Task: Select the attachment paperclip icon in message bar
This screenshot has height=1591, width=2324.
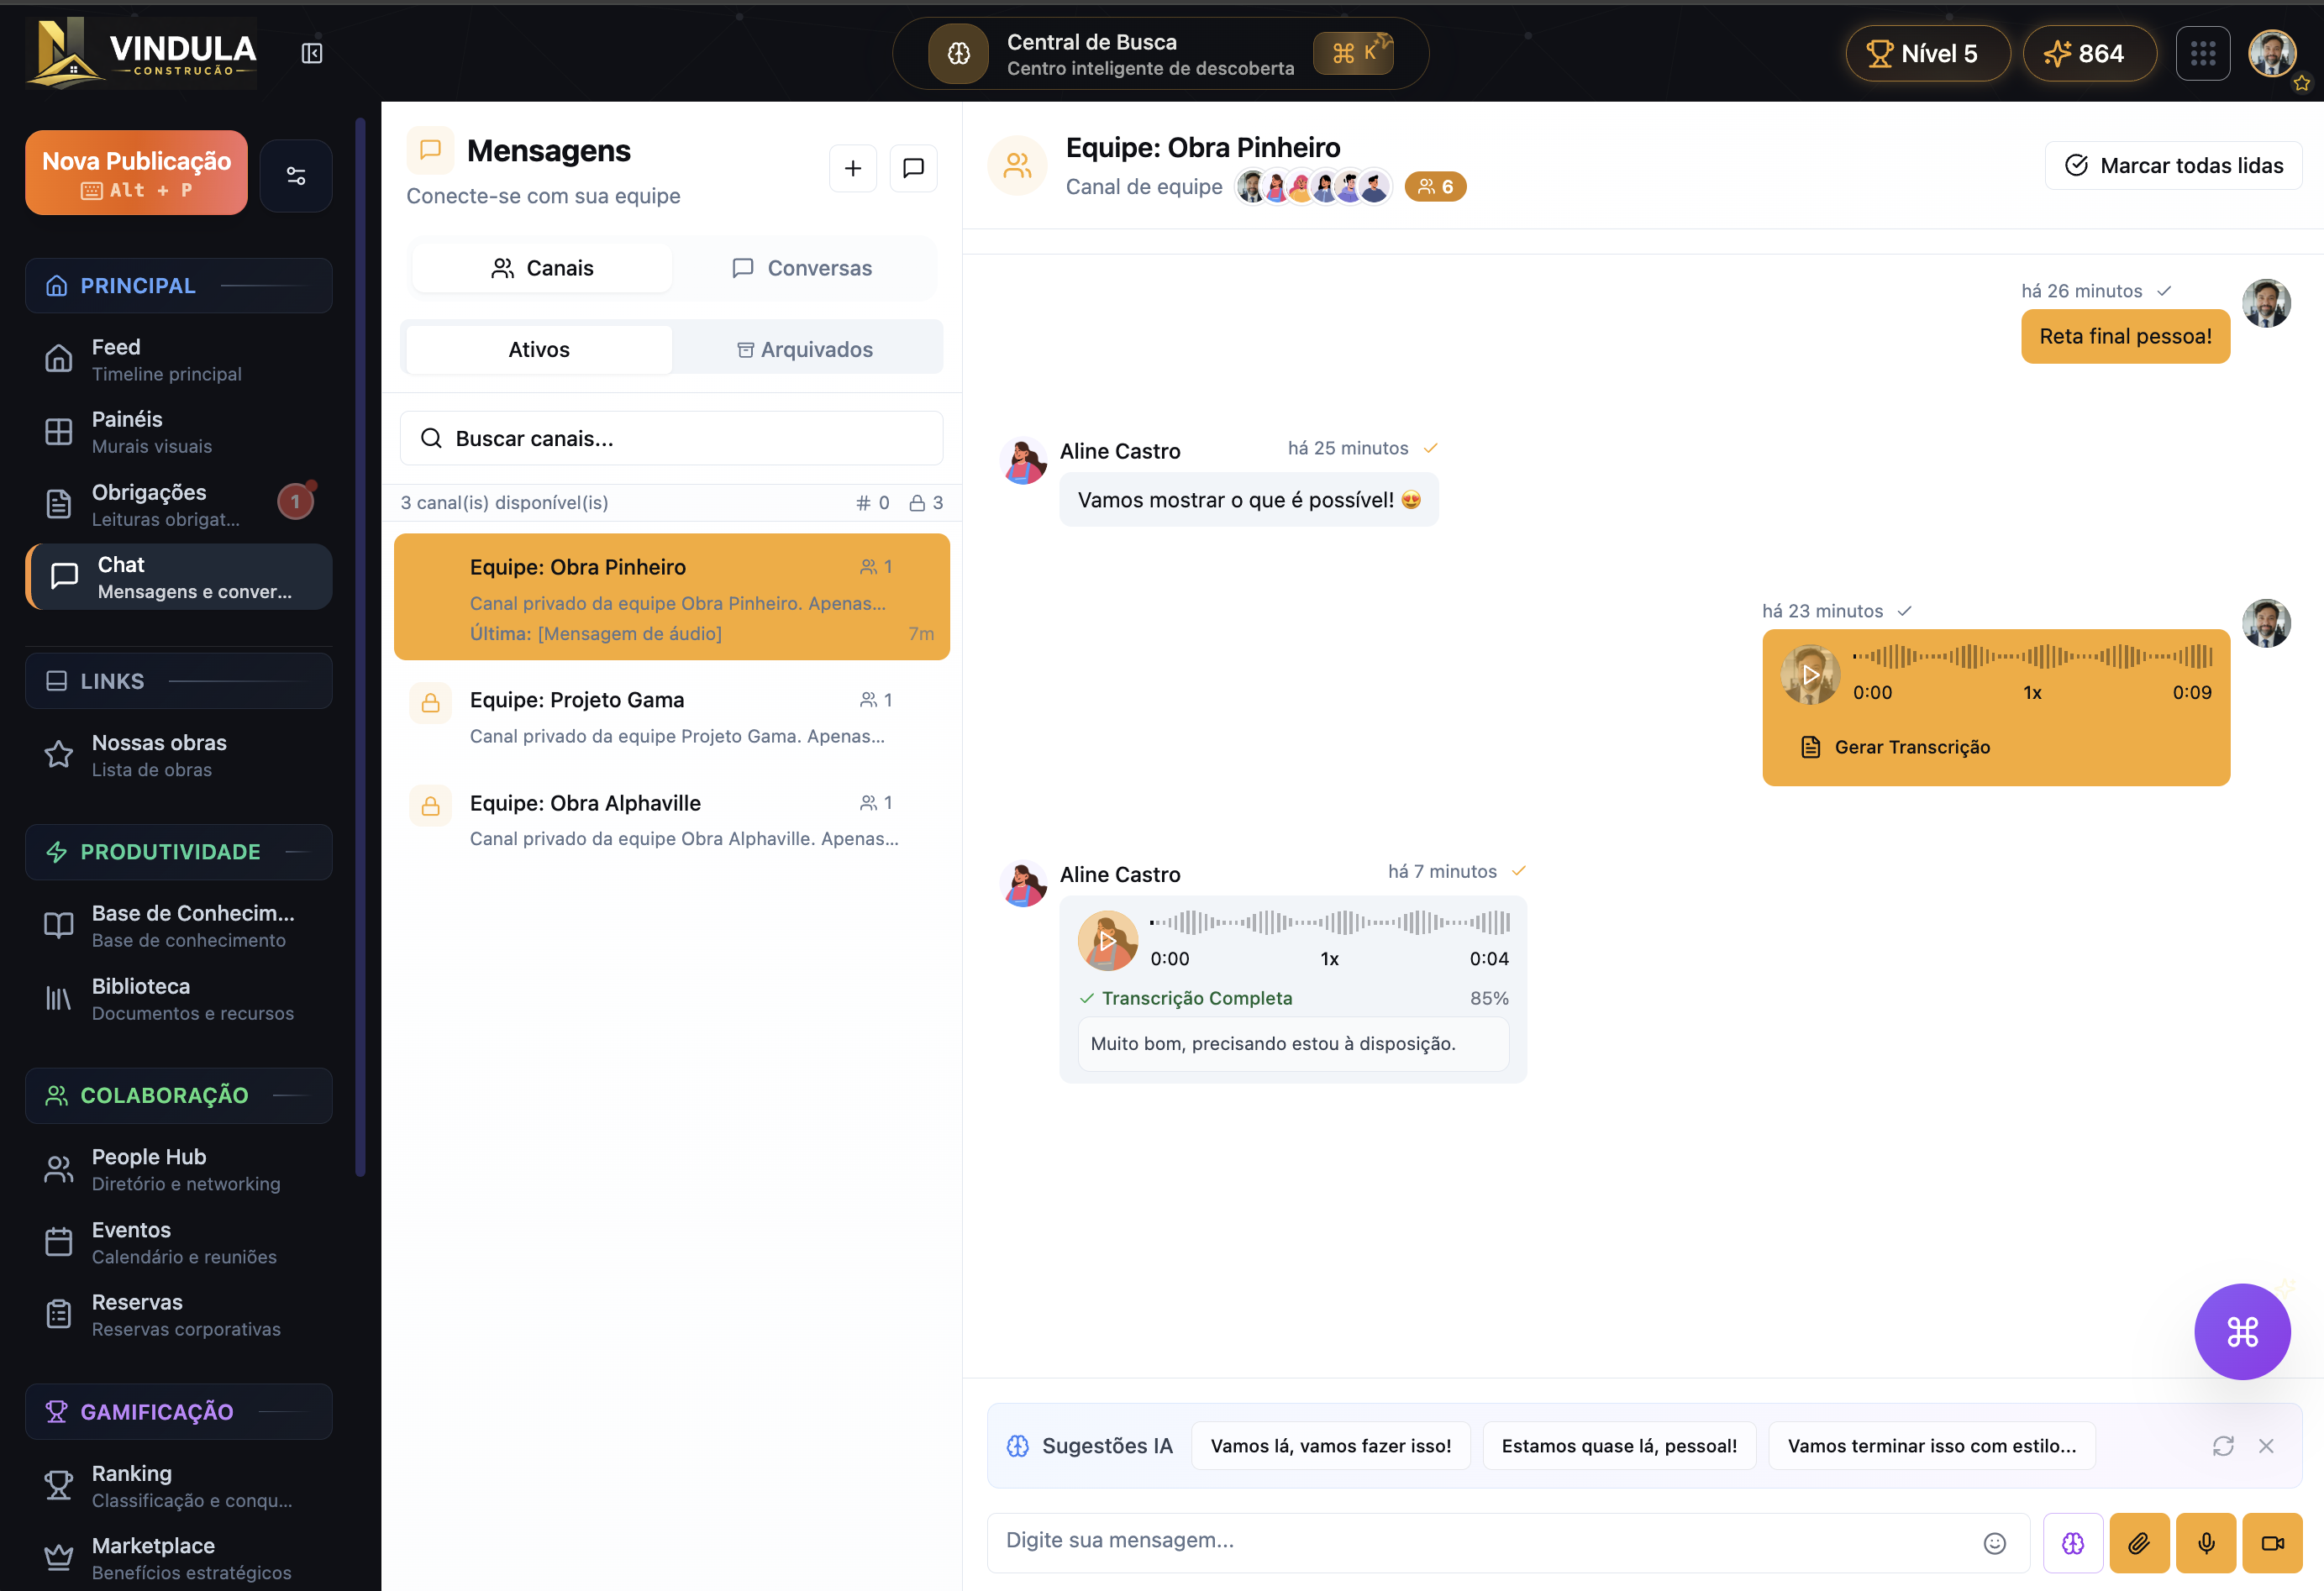Action: pos(2139,1542)
